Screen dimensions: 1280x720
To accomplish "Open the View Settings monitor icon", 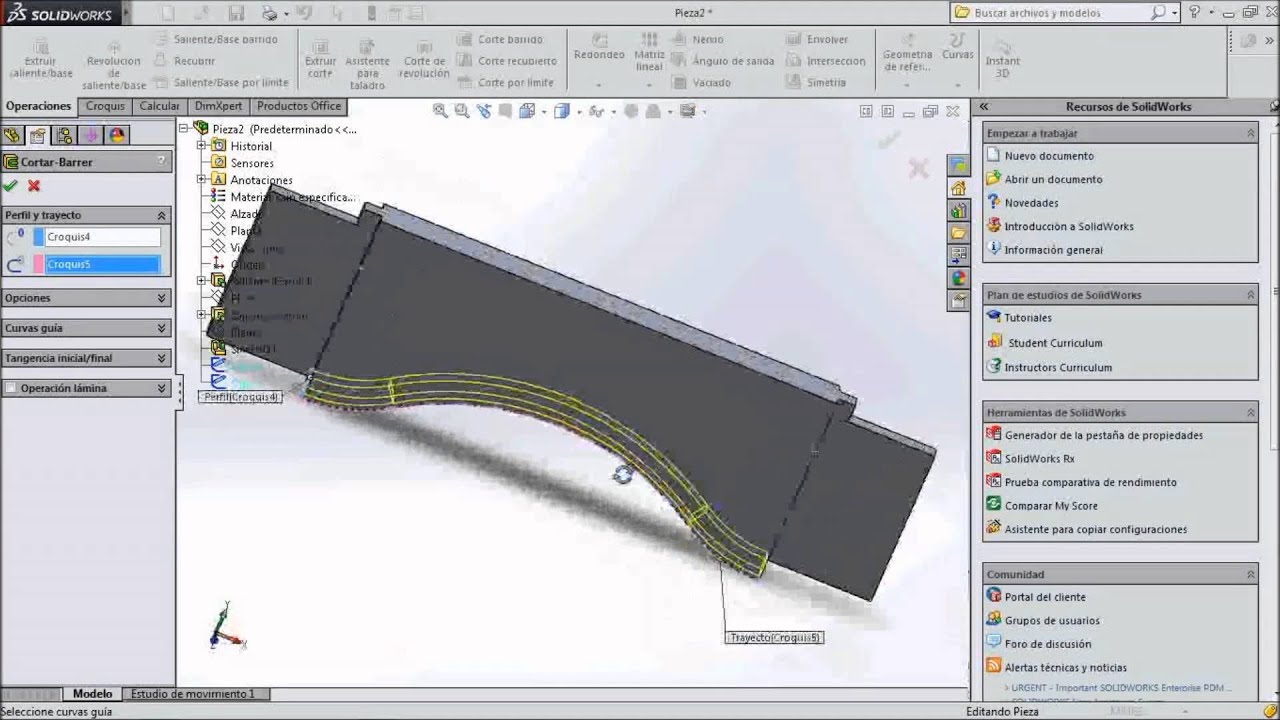I will click(686, 111).
